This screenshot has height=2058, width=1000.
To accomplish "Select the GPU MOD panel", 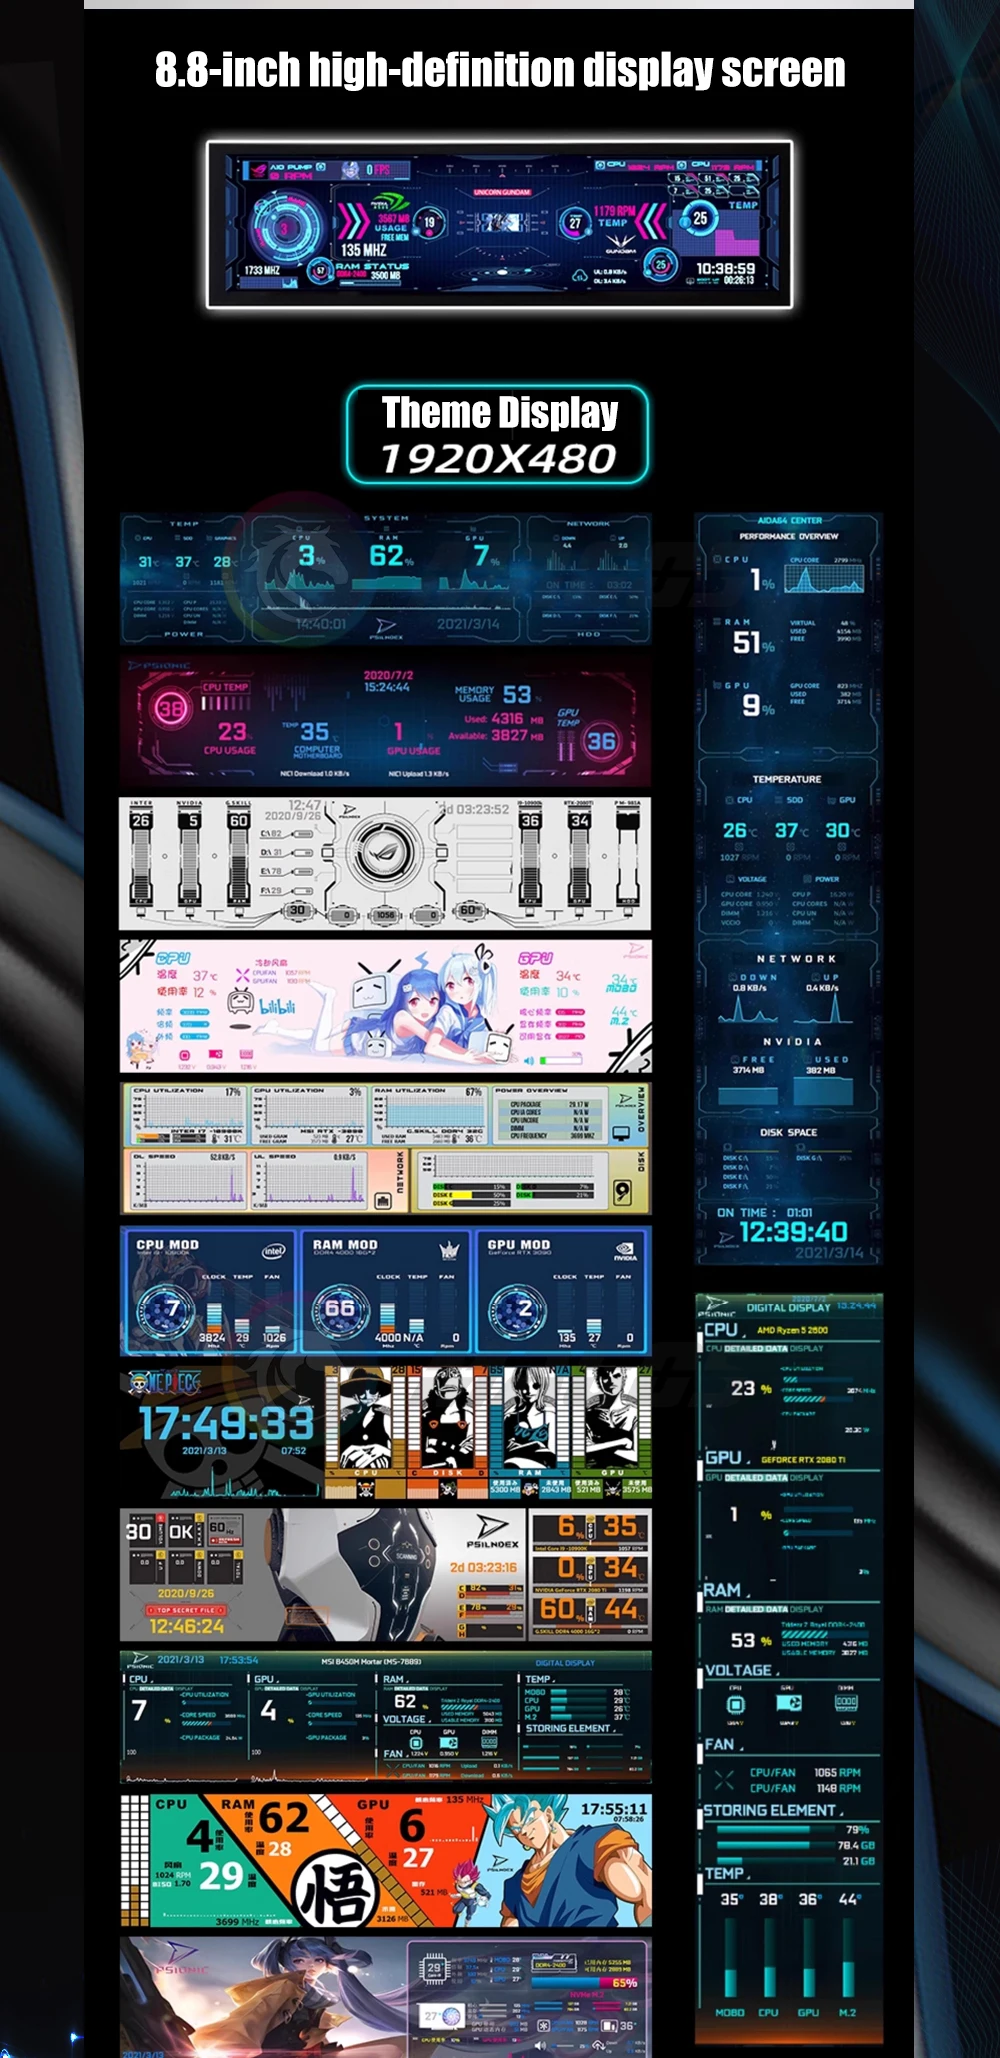I will point(562,1291).
